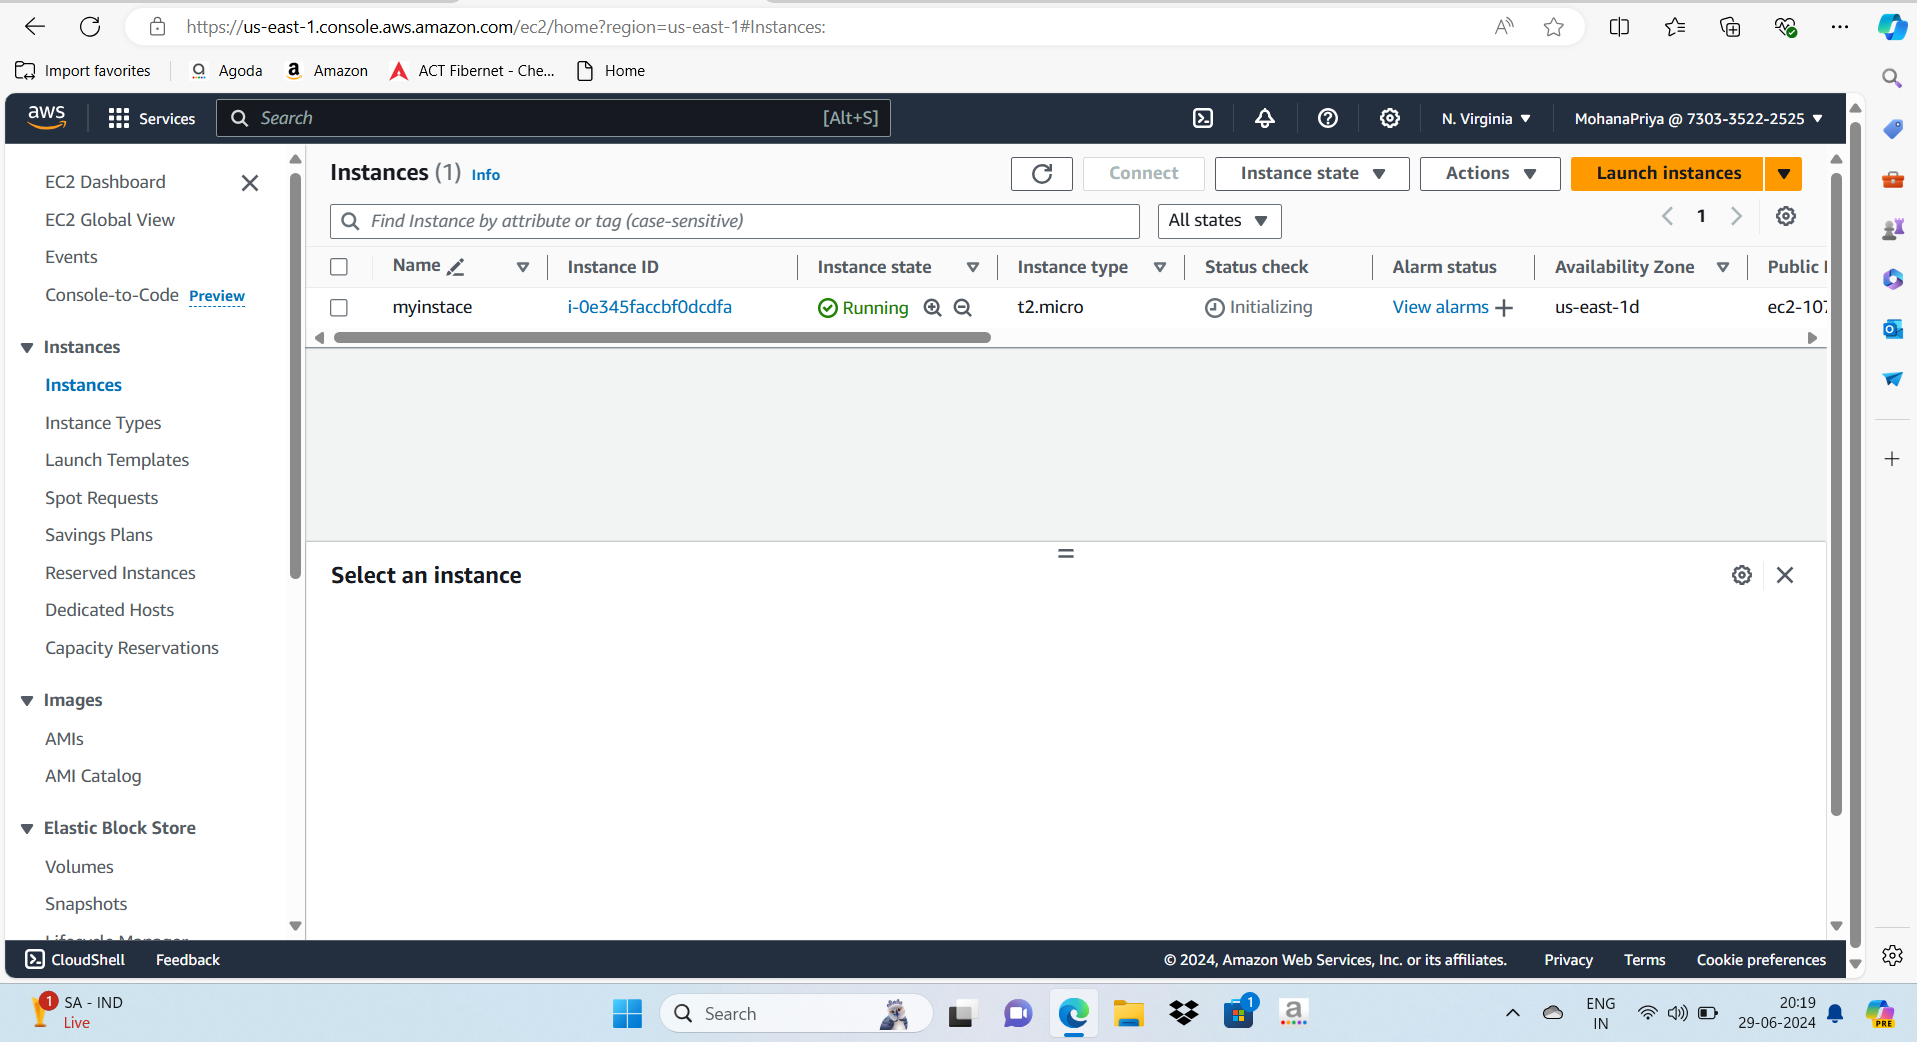Viewport: 1917px width, 1042px height.
Task: Refresh the instances list
Action: 1042,174
